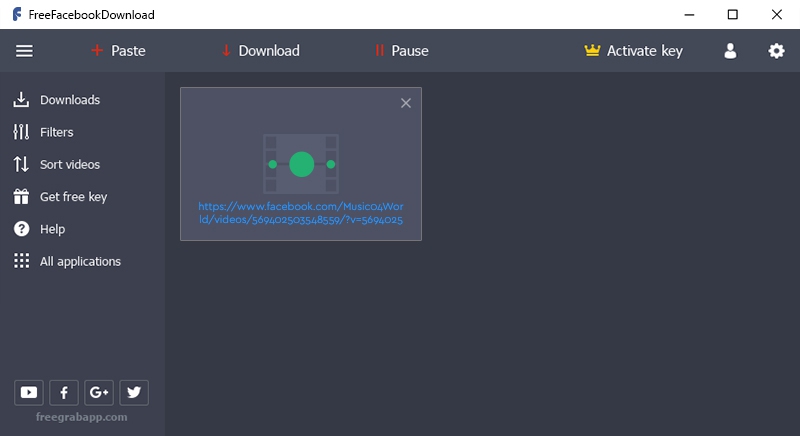
Task: Maximize the FreeFacebookDownload window
Action: 733,15
